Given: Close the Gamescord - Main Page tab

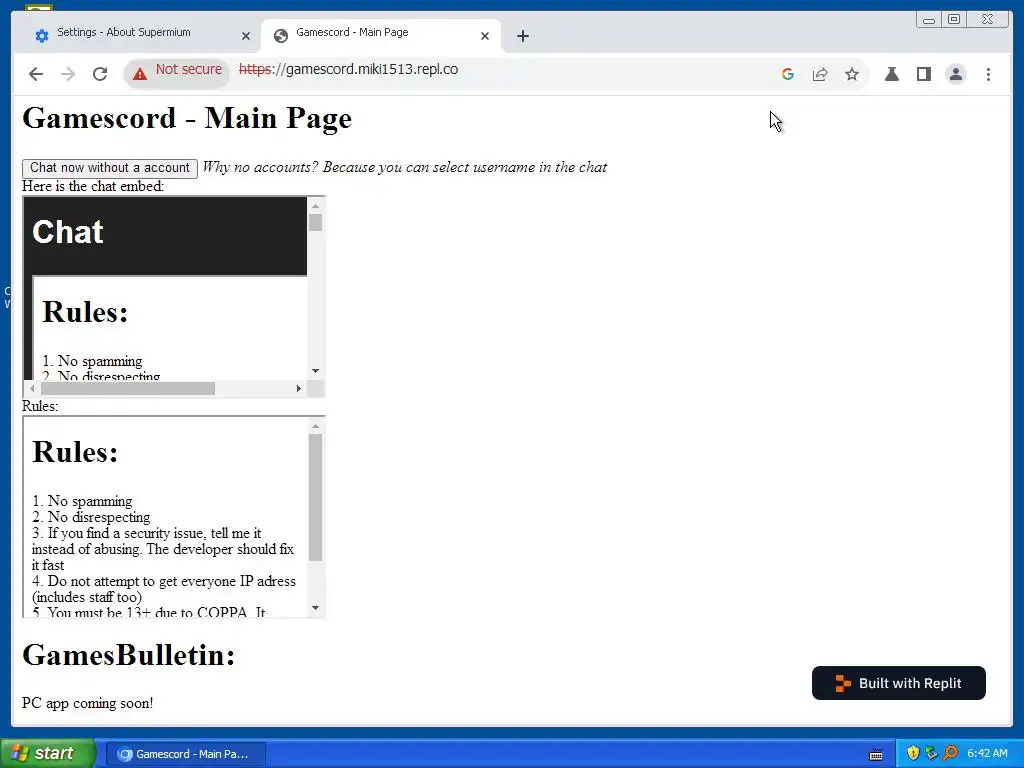Looking at the screenshot, I should pos(485,36).
